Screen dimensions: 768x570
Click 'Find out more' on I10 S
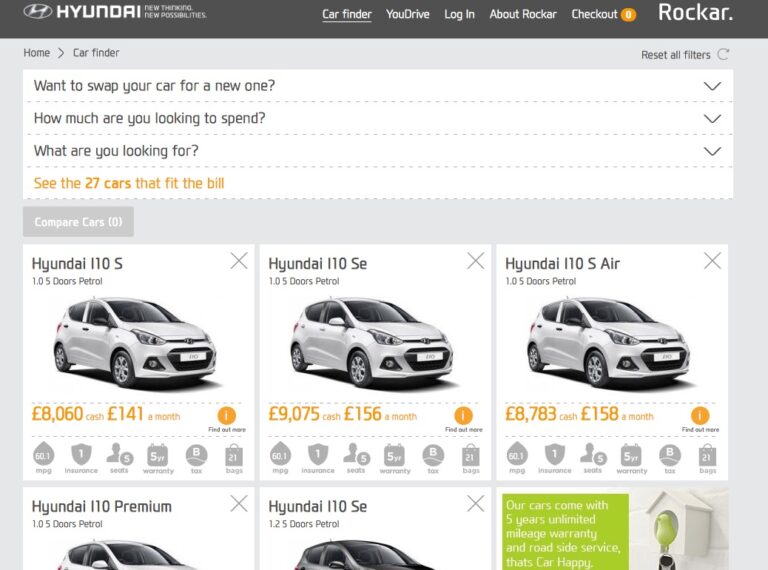[x=227, y=429]
